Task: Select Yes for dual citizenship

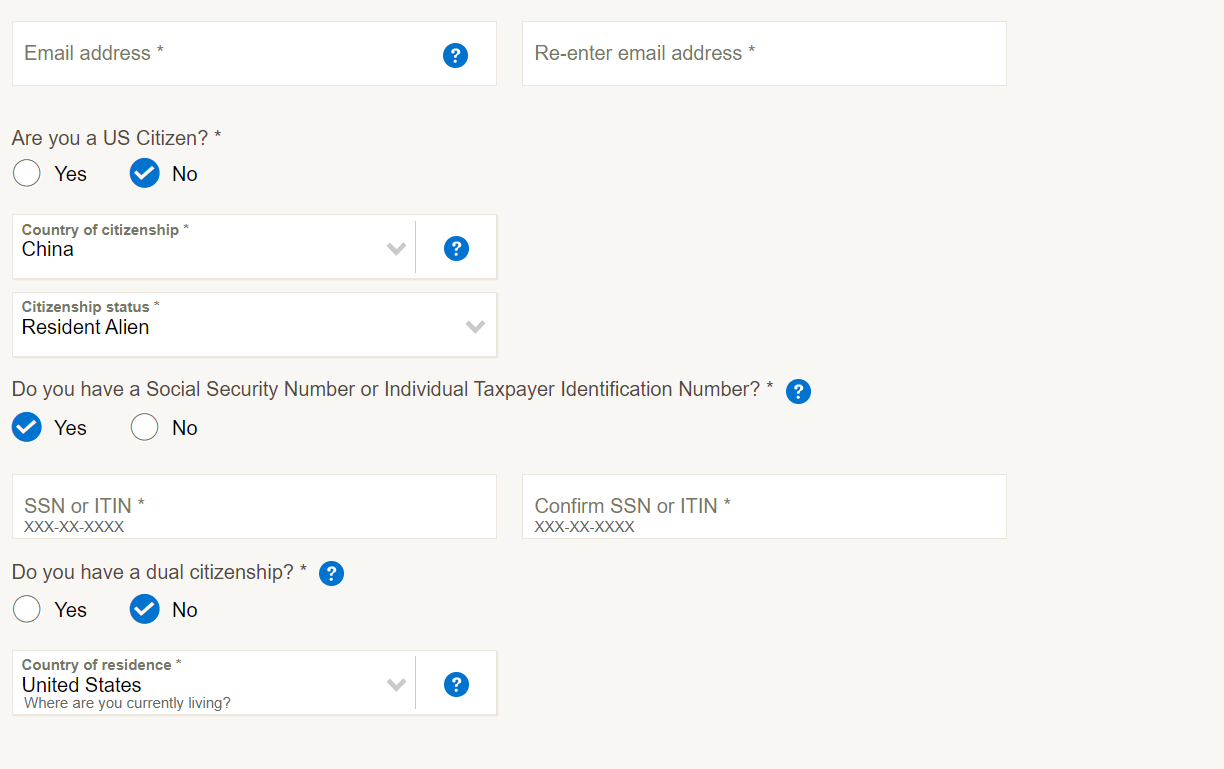Action: pos(27,610)
